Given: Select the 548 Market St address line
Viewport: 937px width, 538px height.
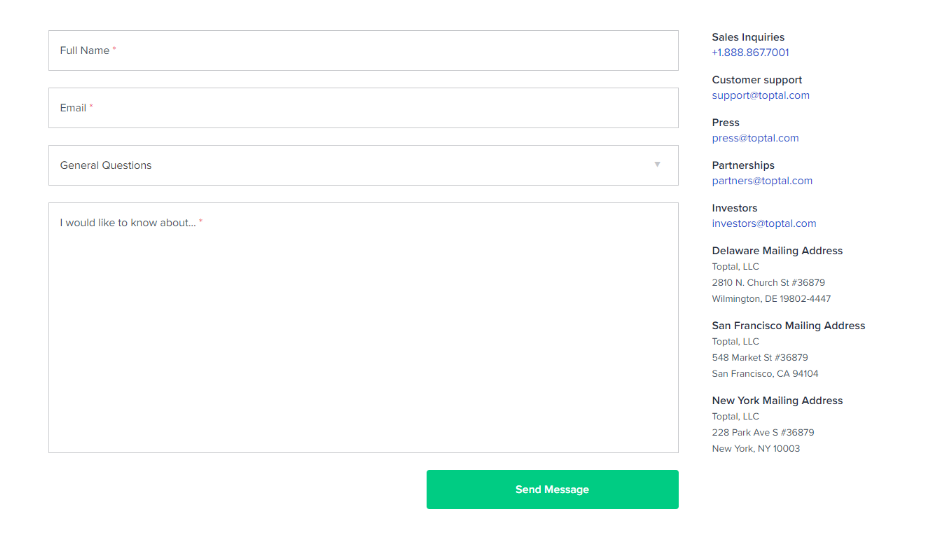Looking at the screenshot, I should [760, 357].
